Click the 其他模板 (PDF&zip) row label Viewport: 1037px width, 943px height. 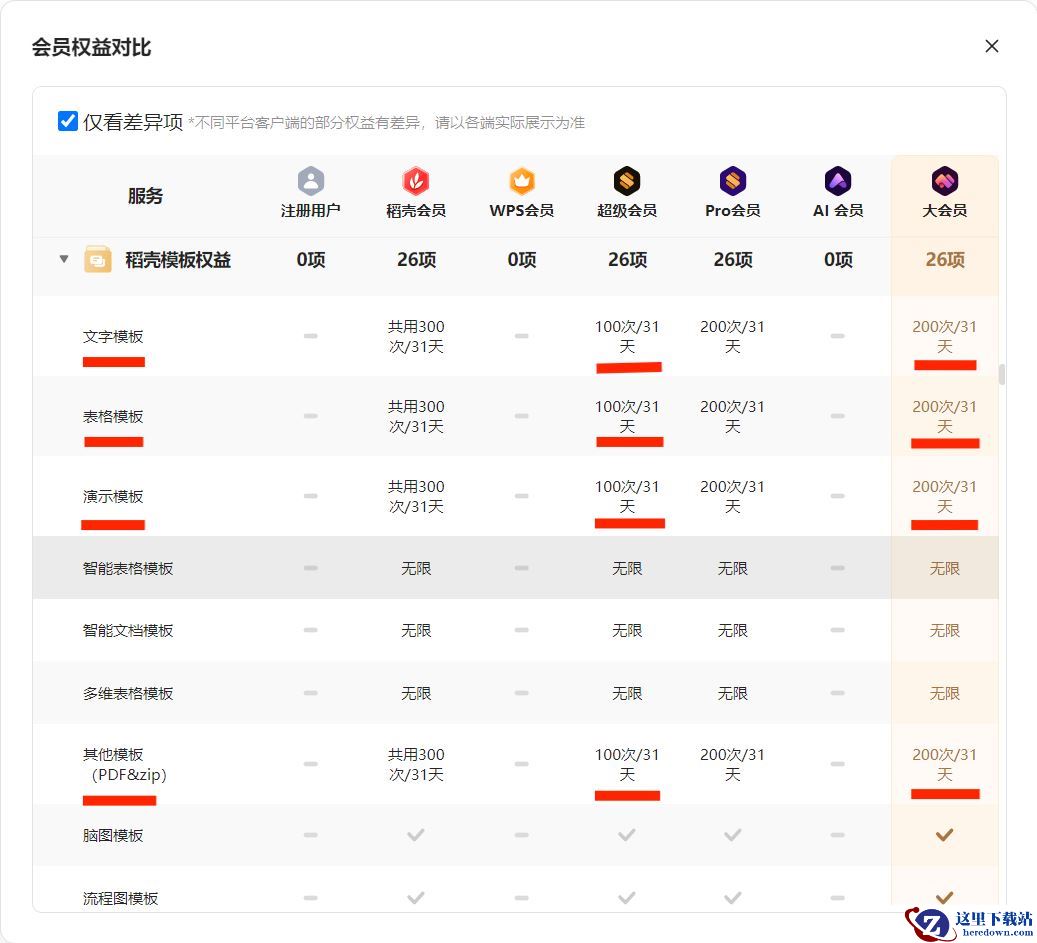pyautogui.click(x=126, y=764)
